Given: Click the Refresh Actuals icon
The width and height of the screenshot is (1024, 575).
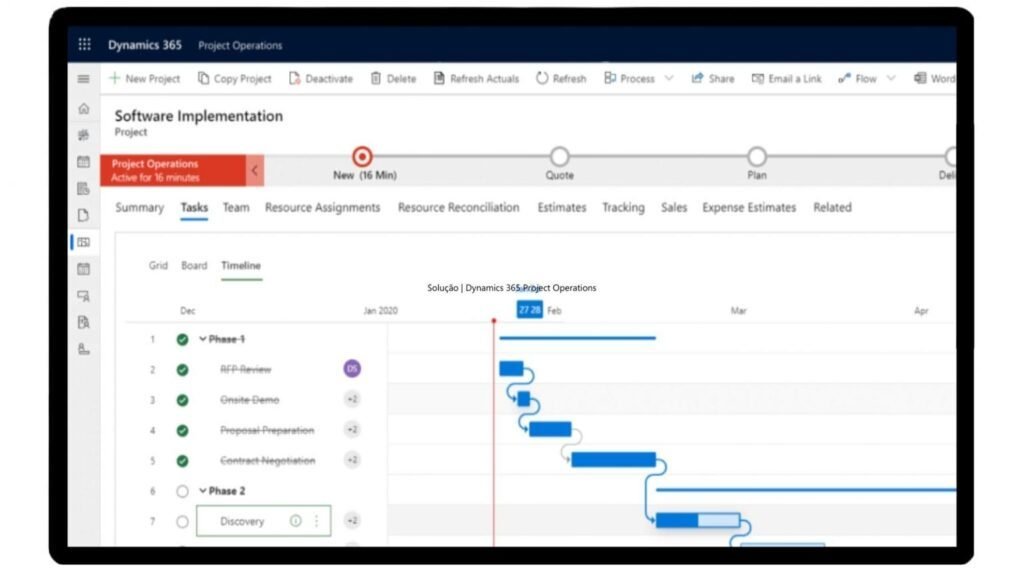Looking at the screenshot, I should pos(439,78).
